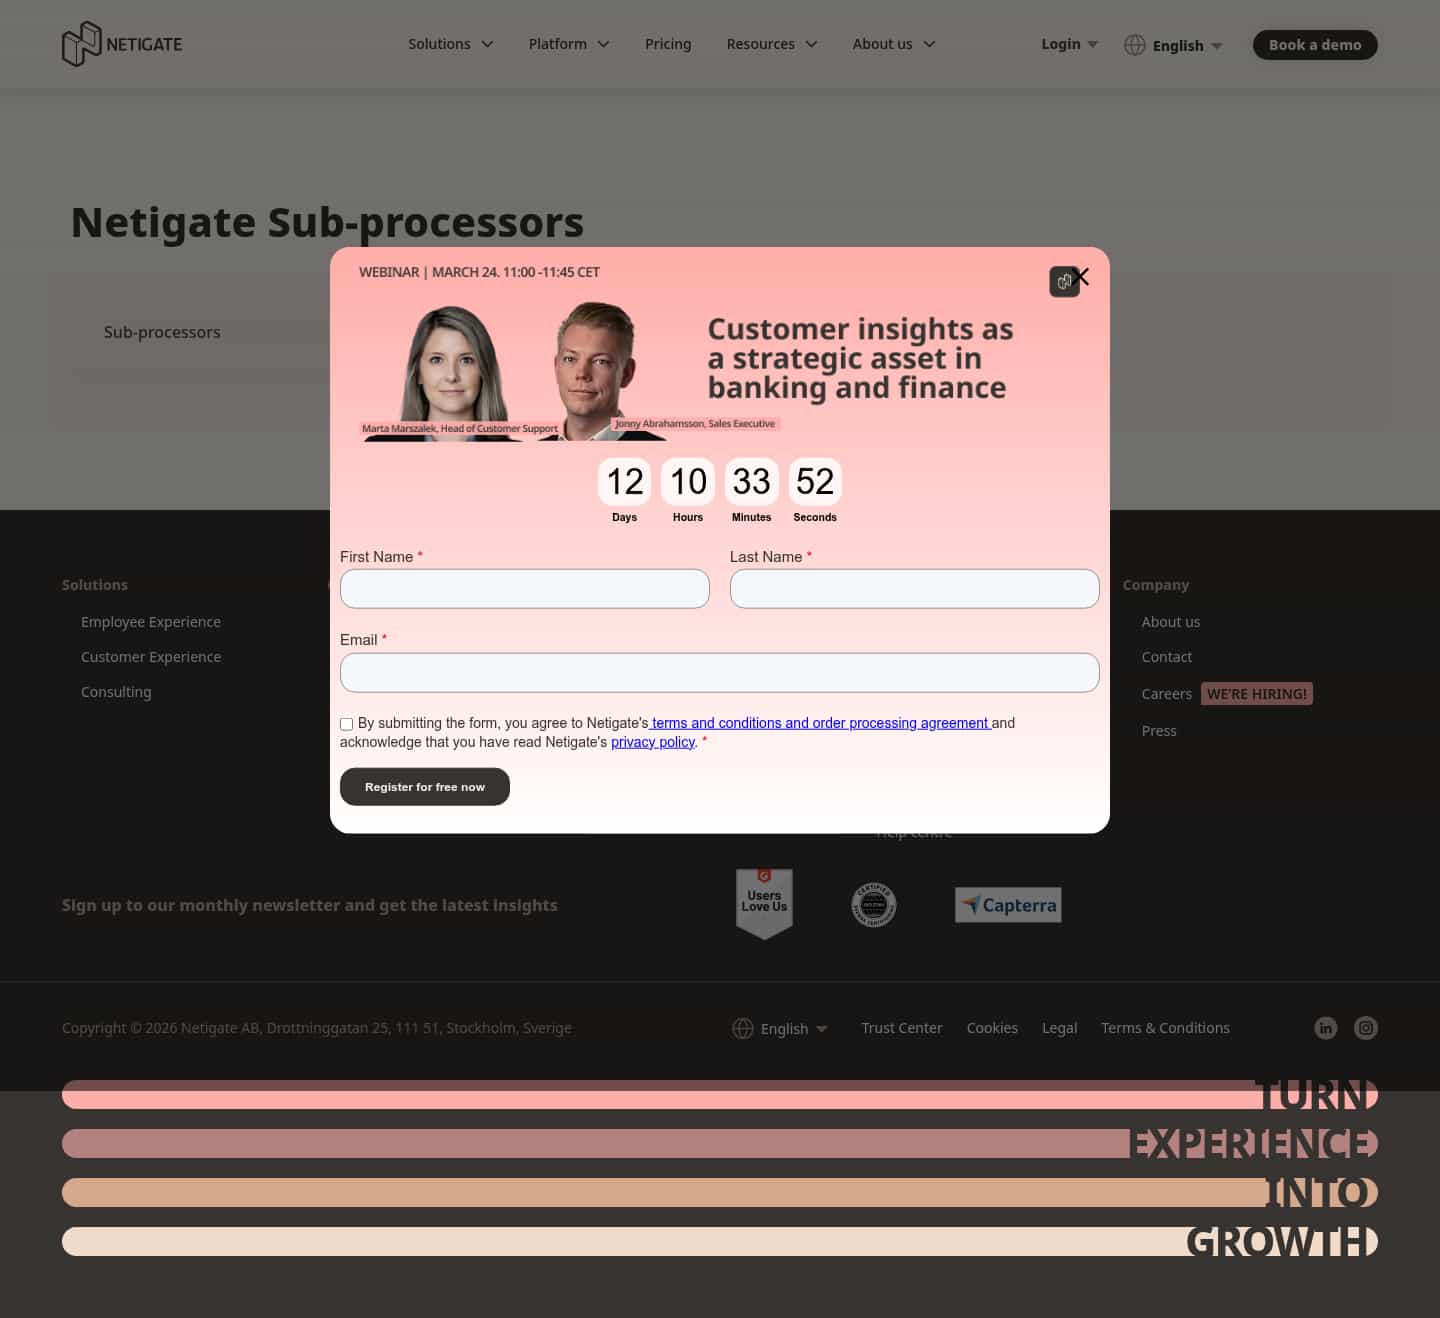Open Netigate's Instagram via the footer icon

pyautogui.click(x=1365, y=1027)
